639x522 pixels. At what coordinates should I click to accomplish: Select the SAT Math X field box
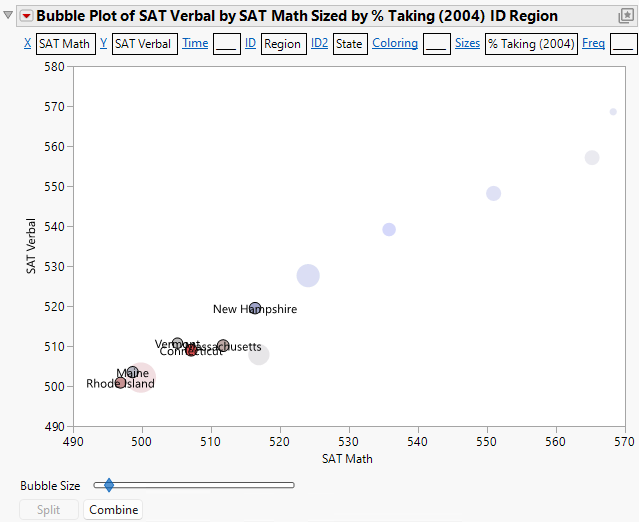(65, 44)
